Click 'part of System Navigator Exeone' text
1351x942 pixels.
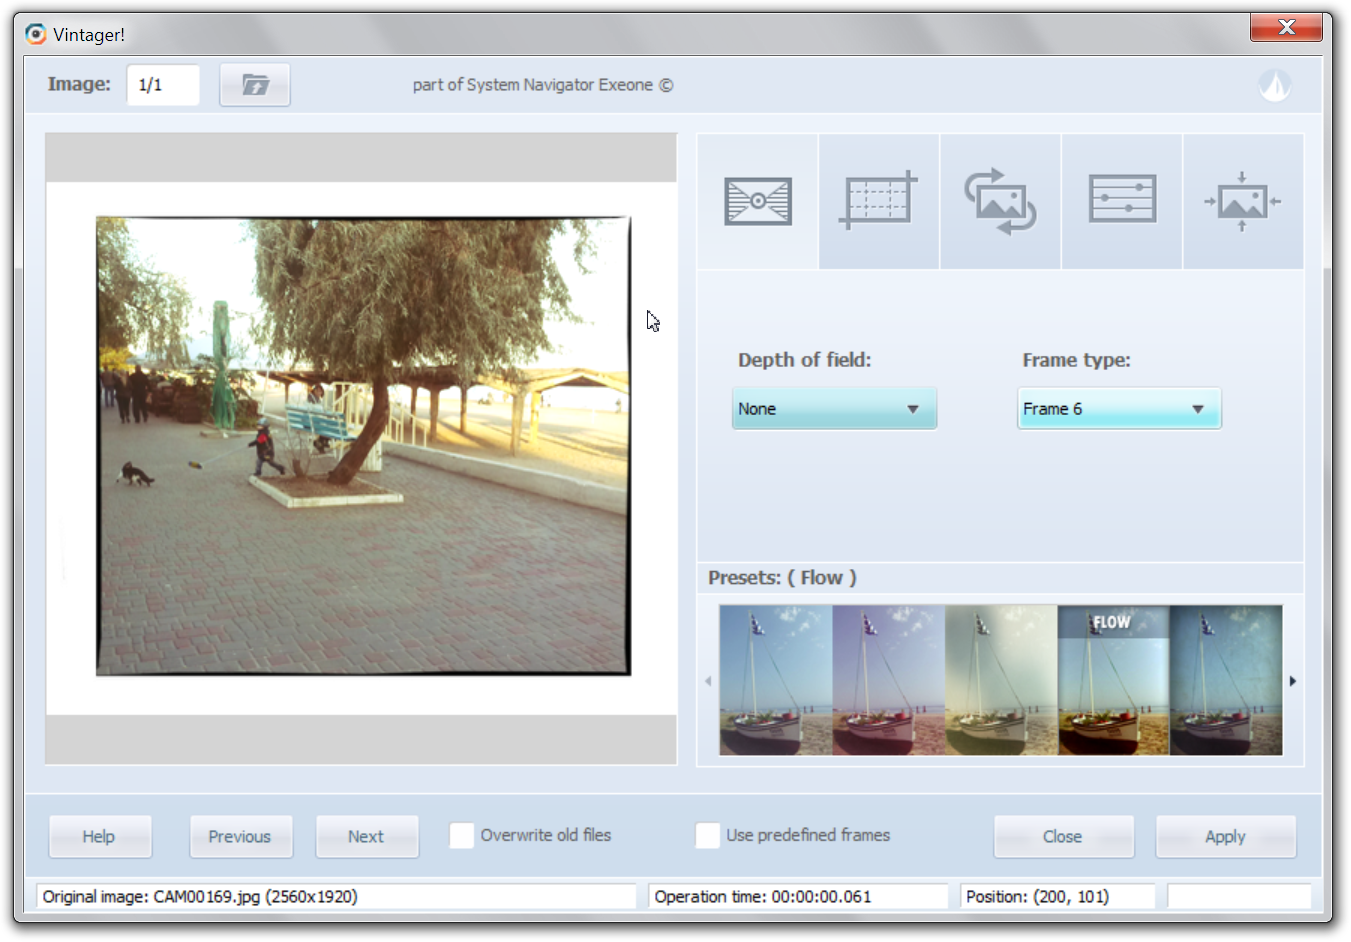tap(543, 85)
